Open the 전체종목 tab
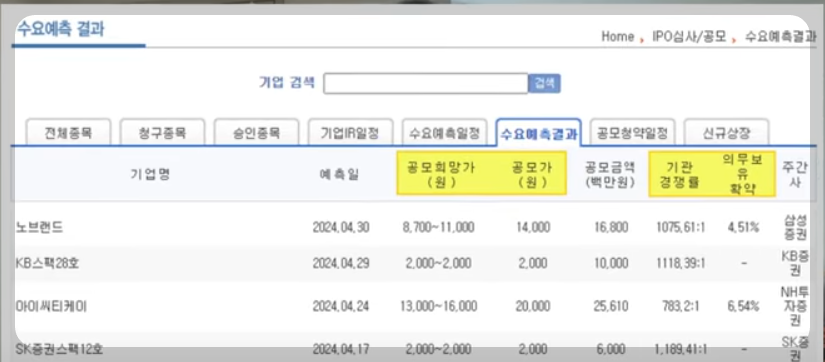 [68, 132]
